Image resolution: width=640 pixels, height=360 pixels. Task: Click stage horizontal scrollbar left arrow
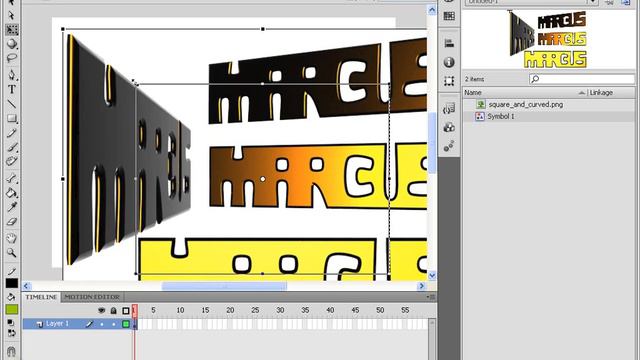(27, 286)
